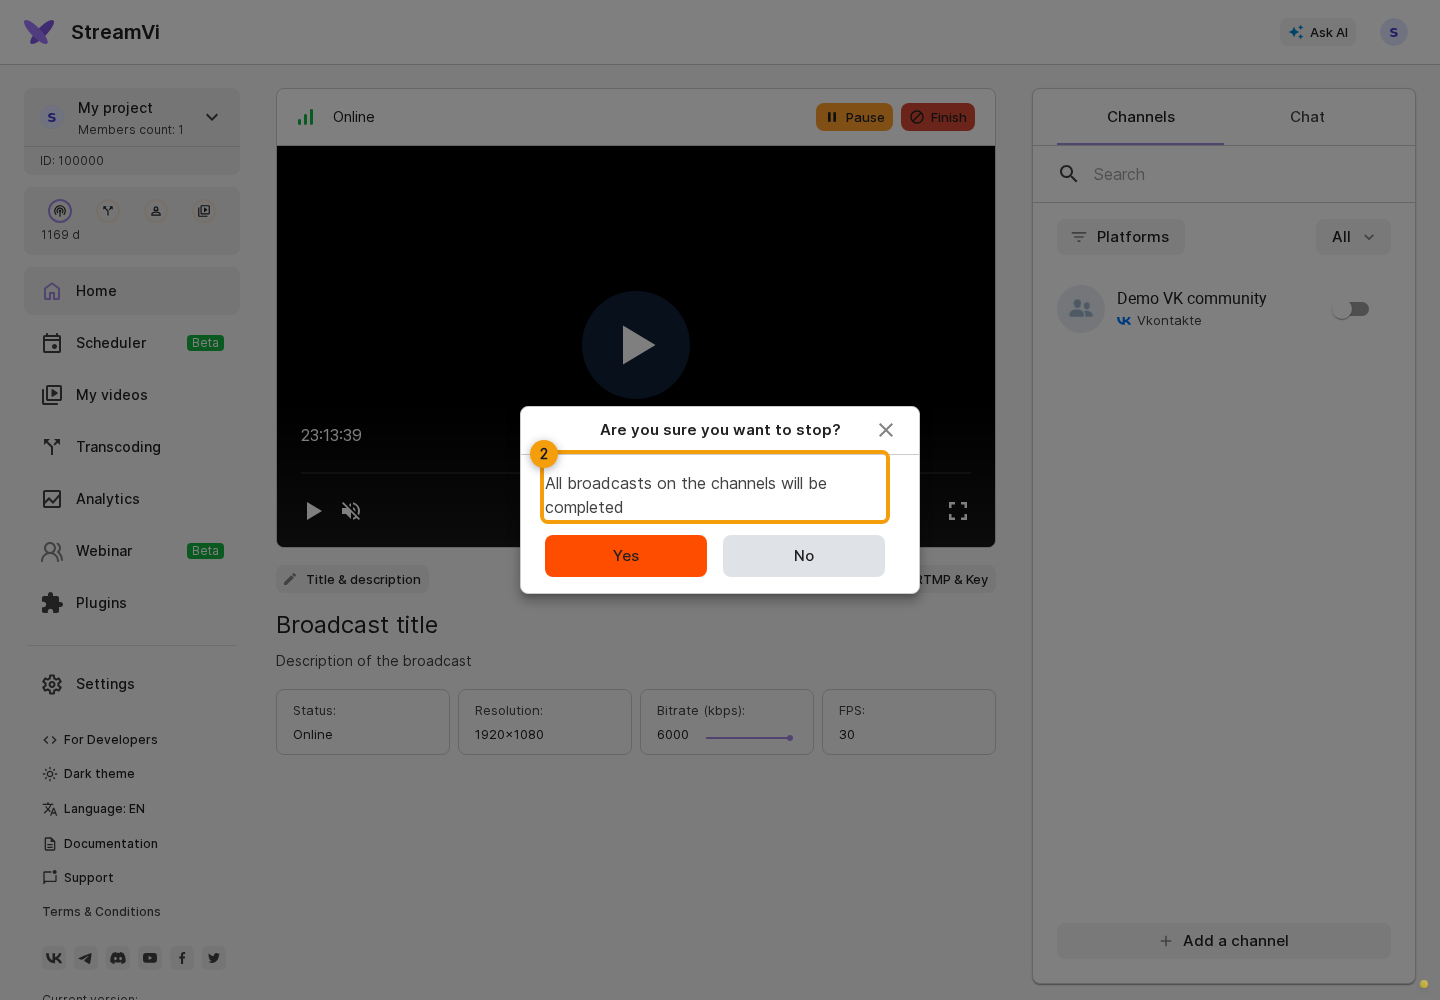The width and height of the screenshot is (1440, 1000).
Task: Open the For Developers link
Action: pyautogui.click(x=100, y=740)
